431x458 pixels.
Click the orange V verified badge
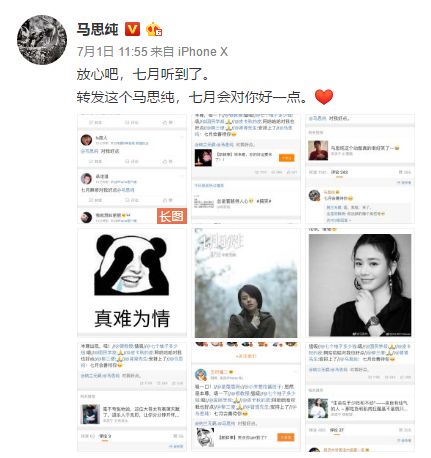132,29
